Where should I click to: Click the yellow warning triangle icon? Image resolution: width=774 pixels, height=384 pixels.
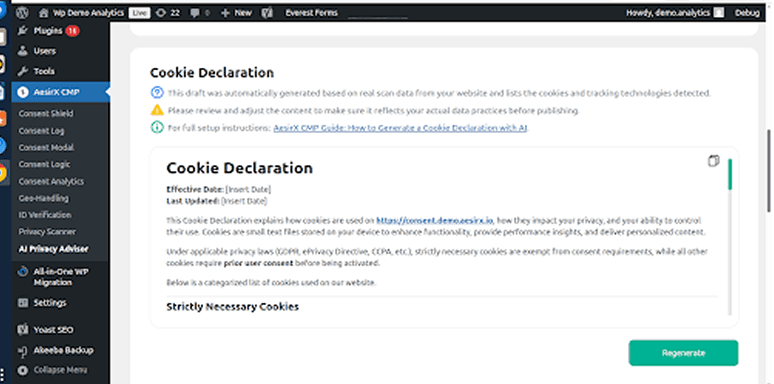click(x=156, y=110)
